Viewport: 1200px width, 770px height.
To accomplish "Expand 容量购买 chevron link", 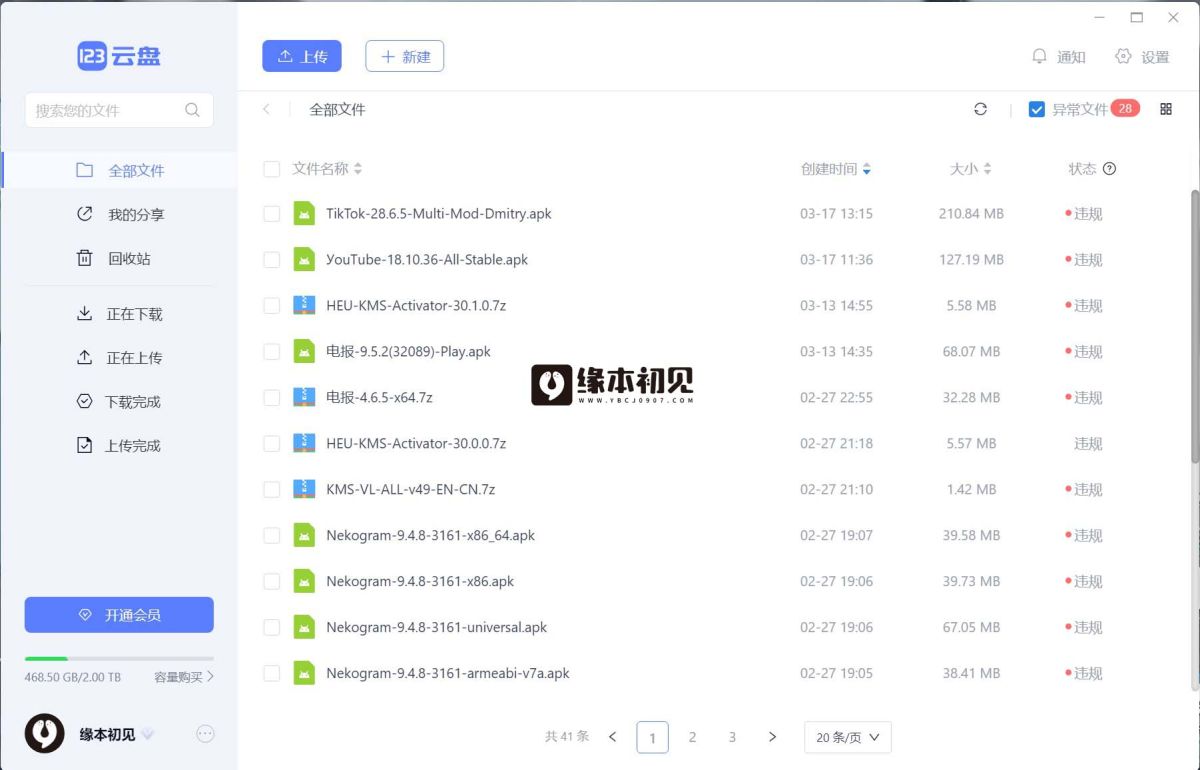I will coord(184,677).
